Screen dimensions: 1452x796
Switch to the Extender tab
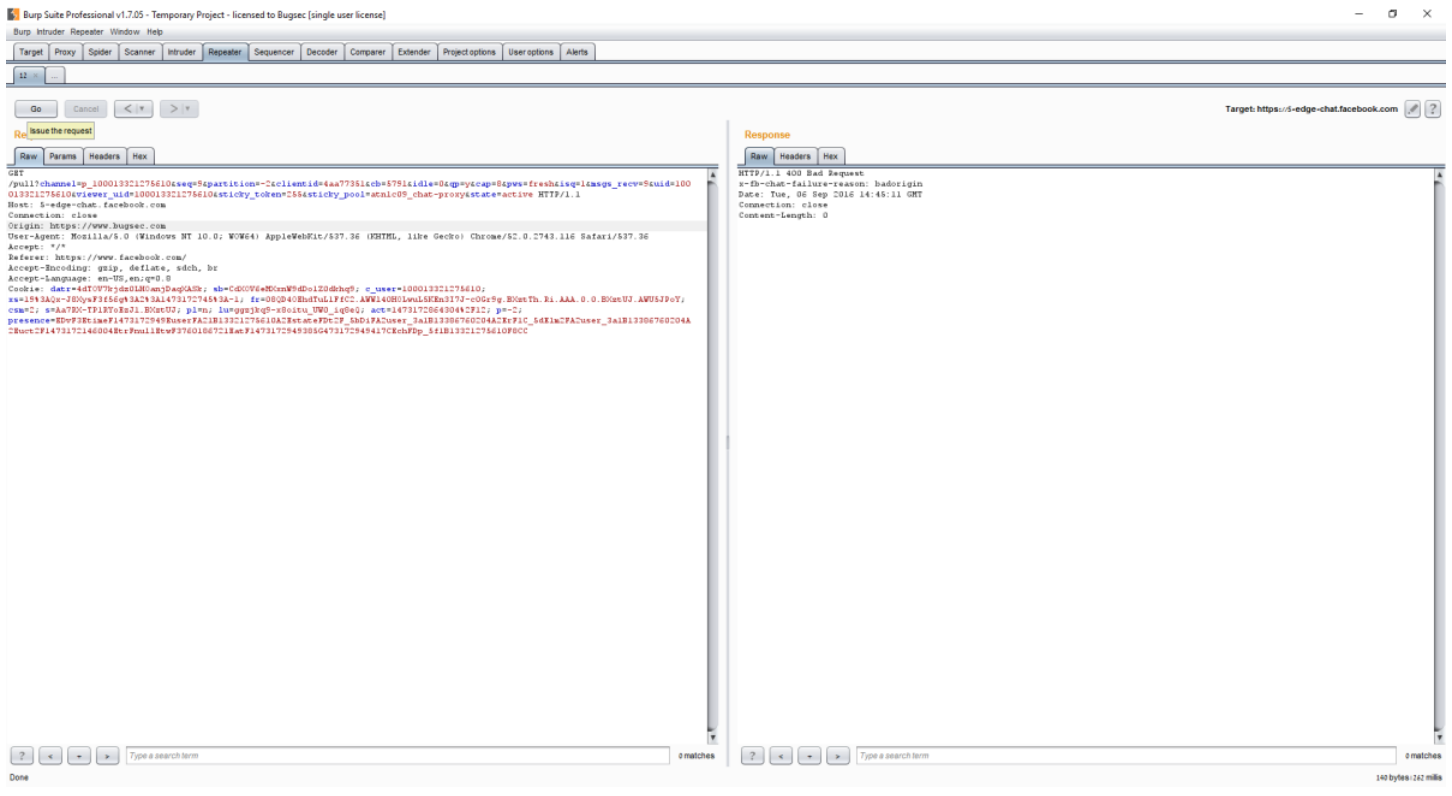click(415, 52)
